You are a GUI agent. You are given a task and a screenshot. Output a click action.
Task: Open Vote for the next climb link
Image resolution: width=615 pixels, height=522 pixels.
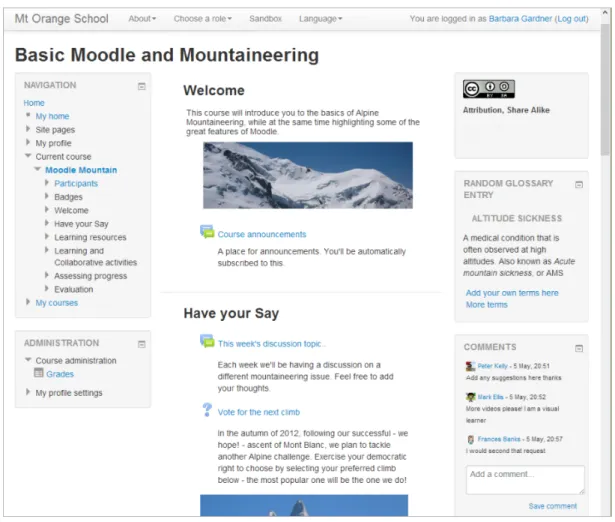[x=258, y=412]
